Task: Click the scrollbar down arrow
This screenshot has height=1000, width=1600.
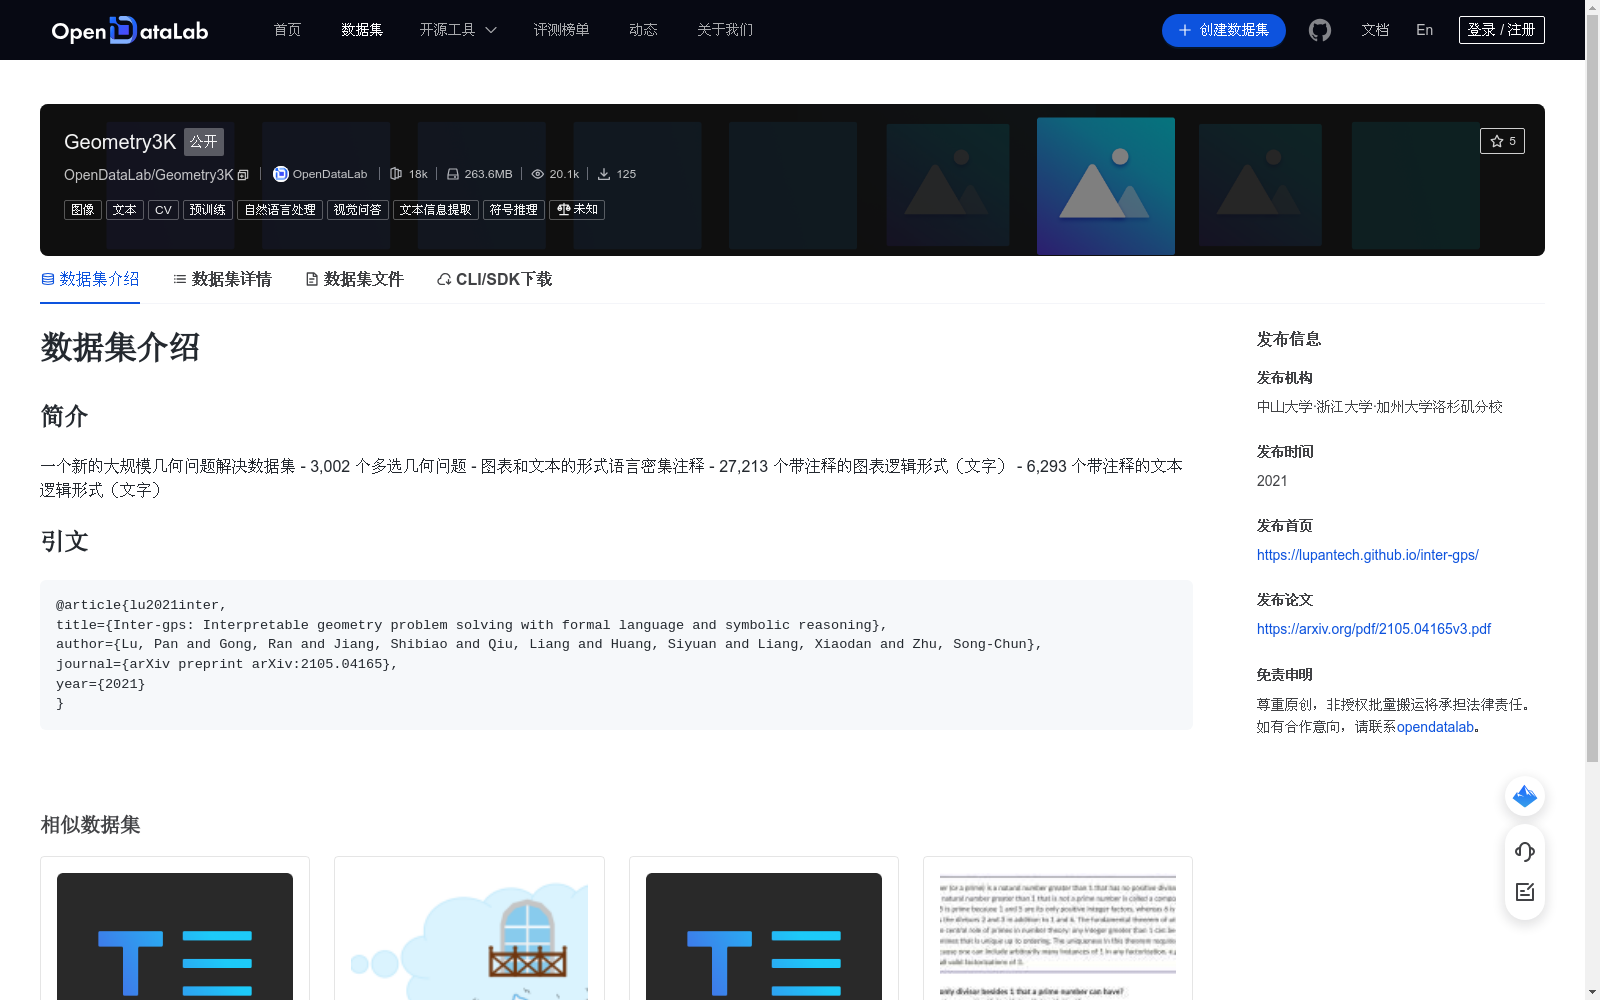Action: pos(1592,992)
